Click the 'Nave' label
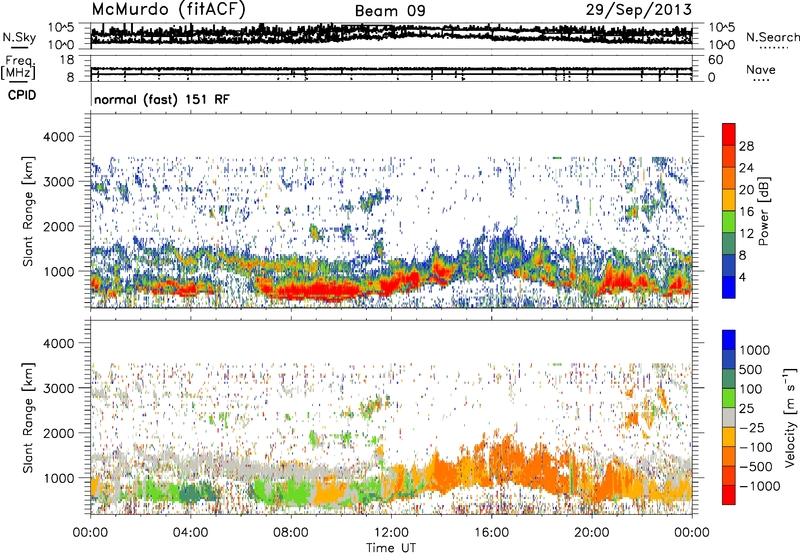 tap(761, 69)
